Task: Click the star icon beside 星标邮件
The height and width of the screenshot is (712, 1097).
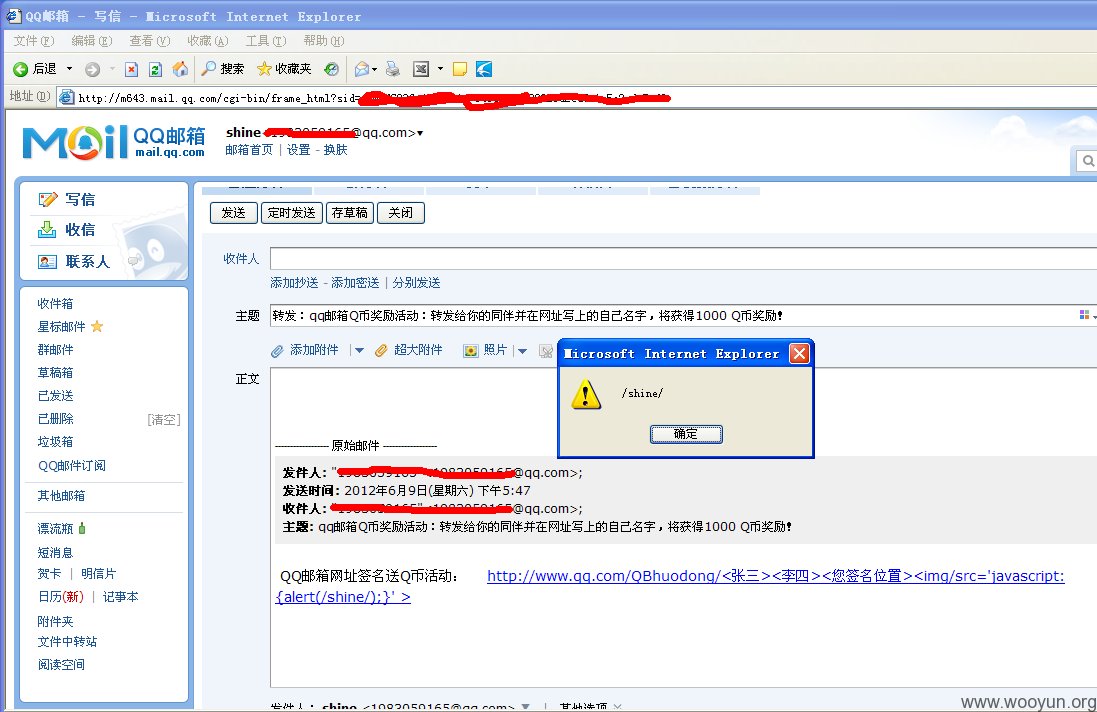Action: (x=97, y=326)
